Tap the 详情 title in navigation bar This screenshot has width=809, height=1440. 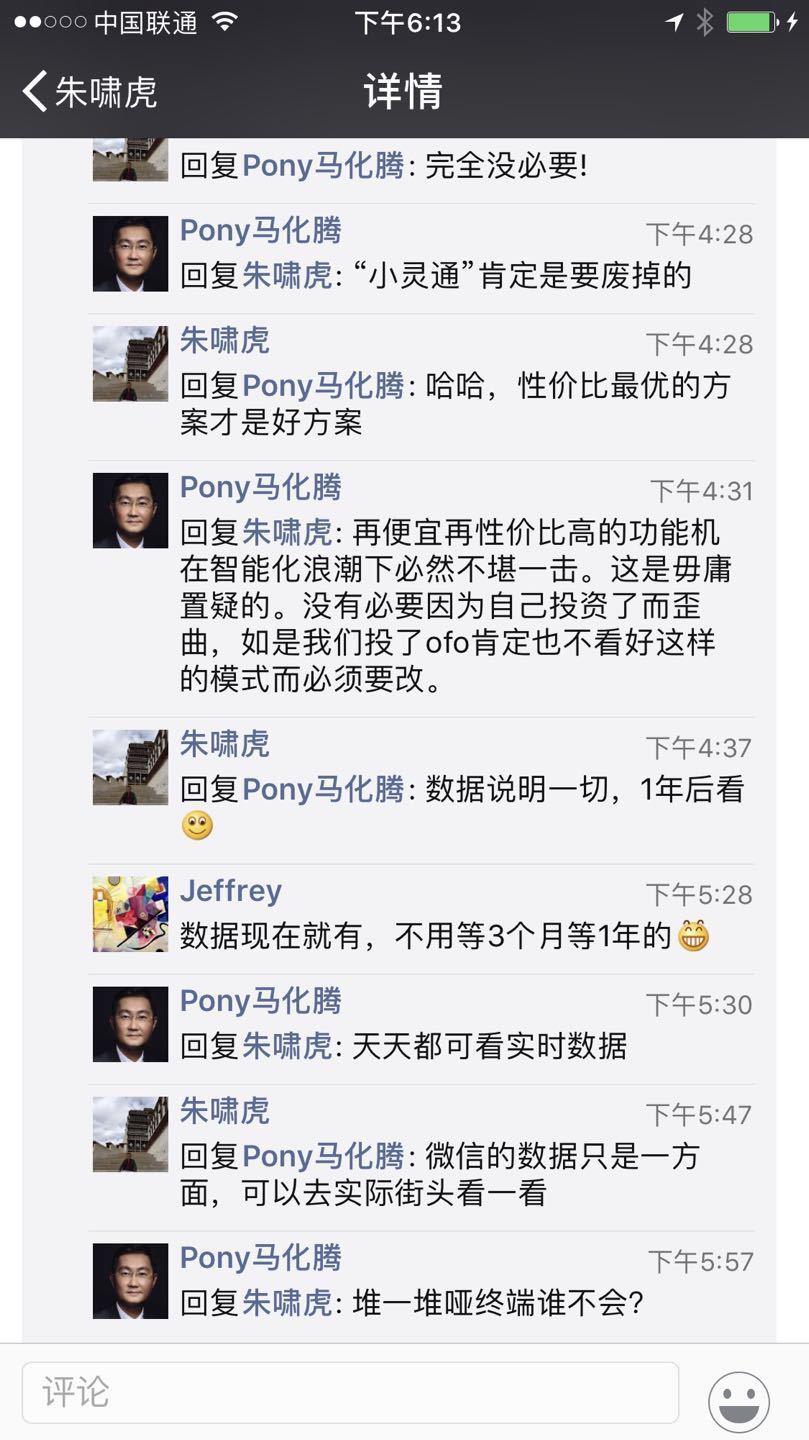coord(403,91)
